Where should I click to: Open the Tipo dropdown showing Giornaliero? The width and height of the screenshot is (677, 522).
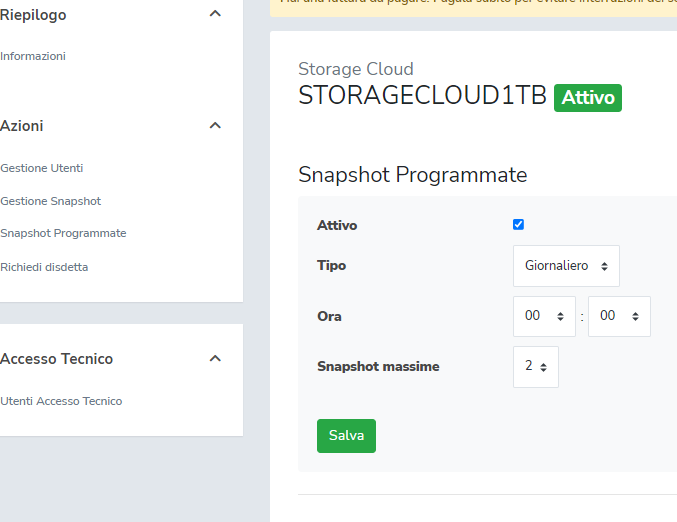(x=566, y=266)
